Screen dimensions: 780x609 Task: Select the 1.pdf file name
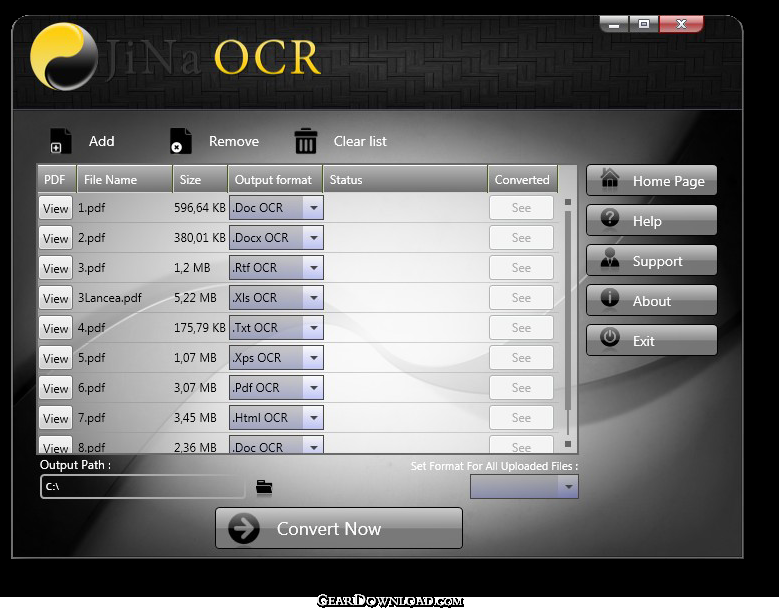click(91, 208)
